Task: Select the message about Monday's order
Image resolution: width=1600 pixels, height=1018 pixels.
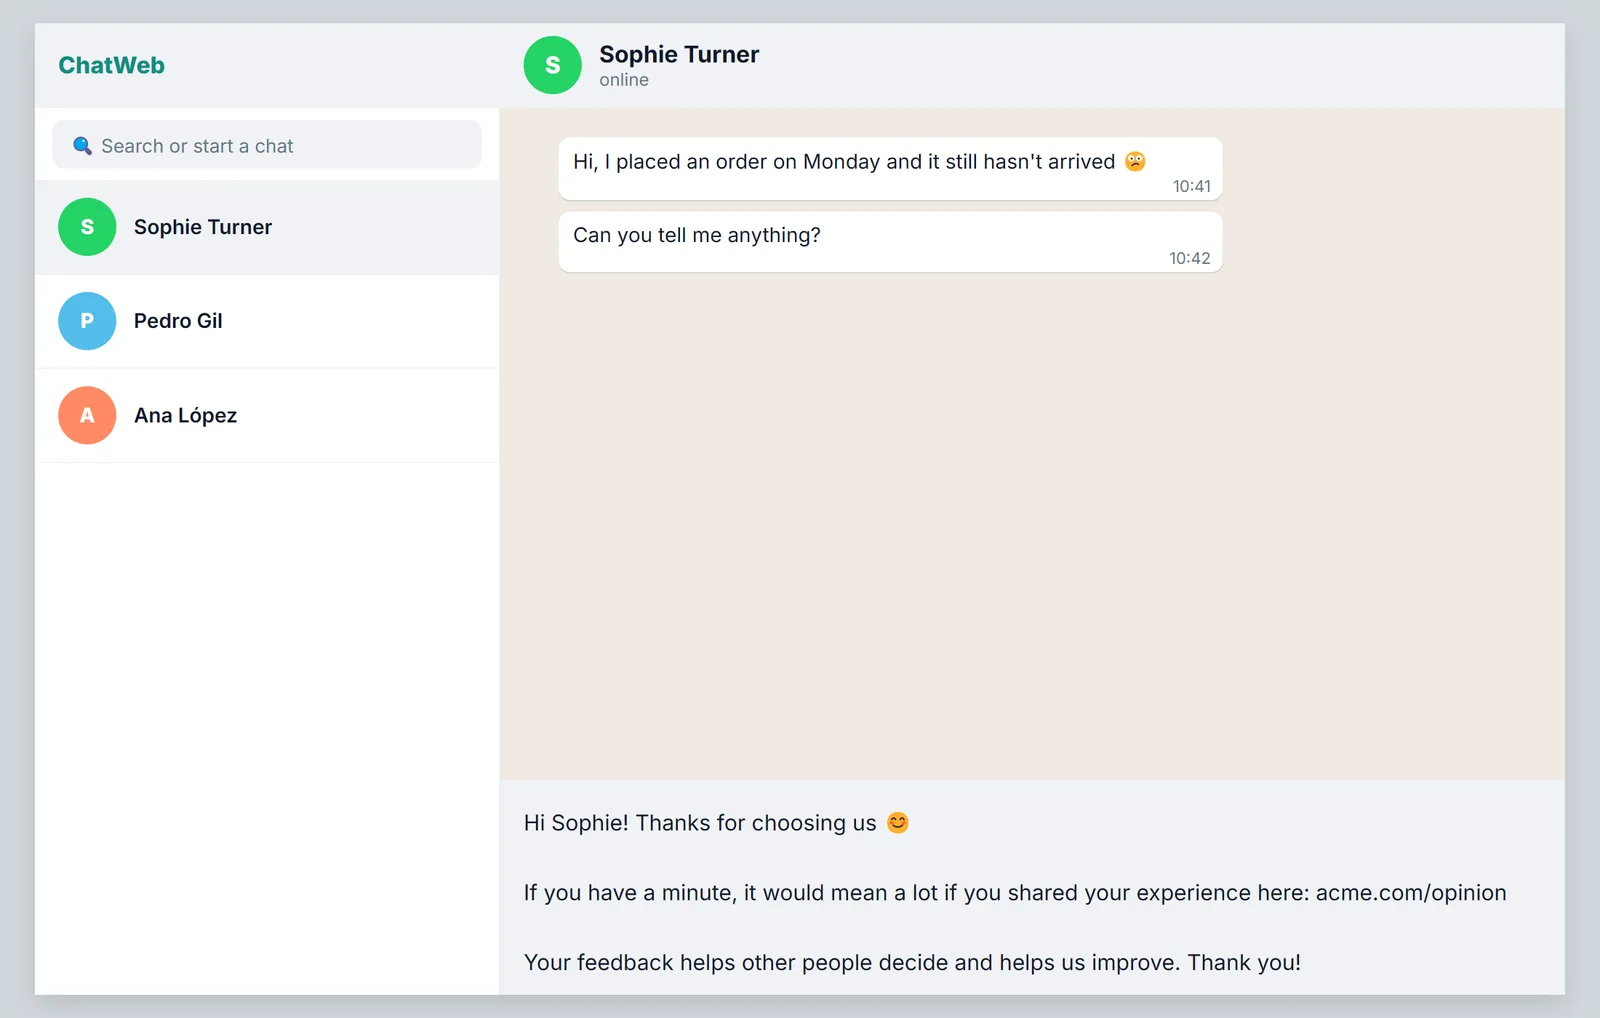Action: pyautogui.click(x=890, y=168)
